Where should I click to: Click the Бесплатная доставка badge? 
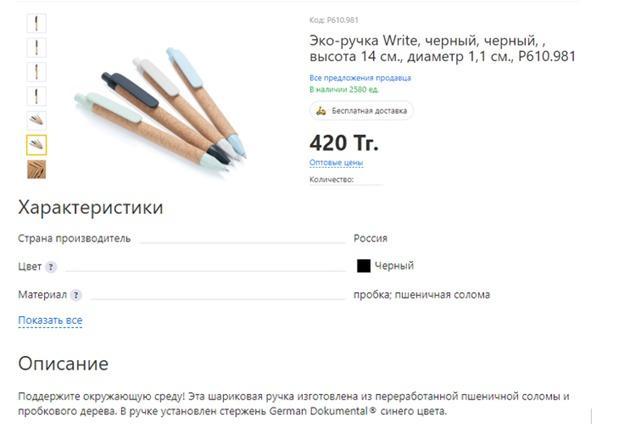click(x=361, y=111)
